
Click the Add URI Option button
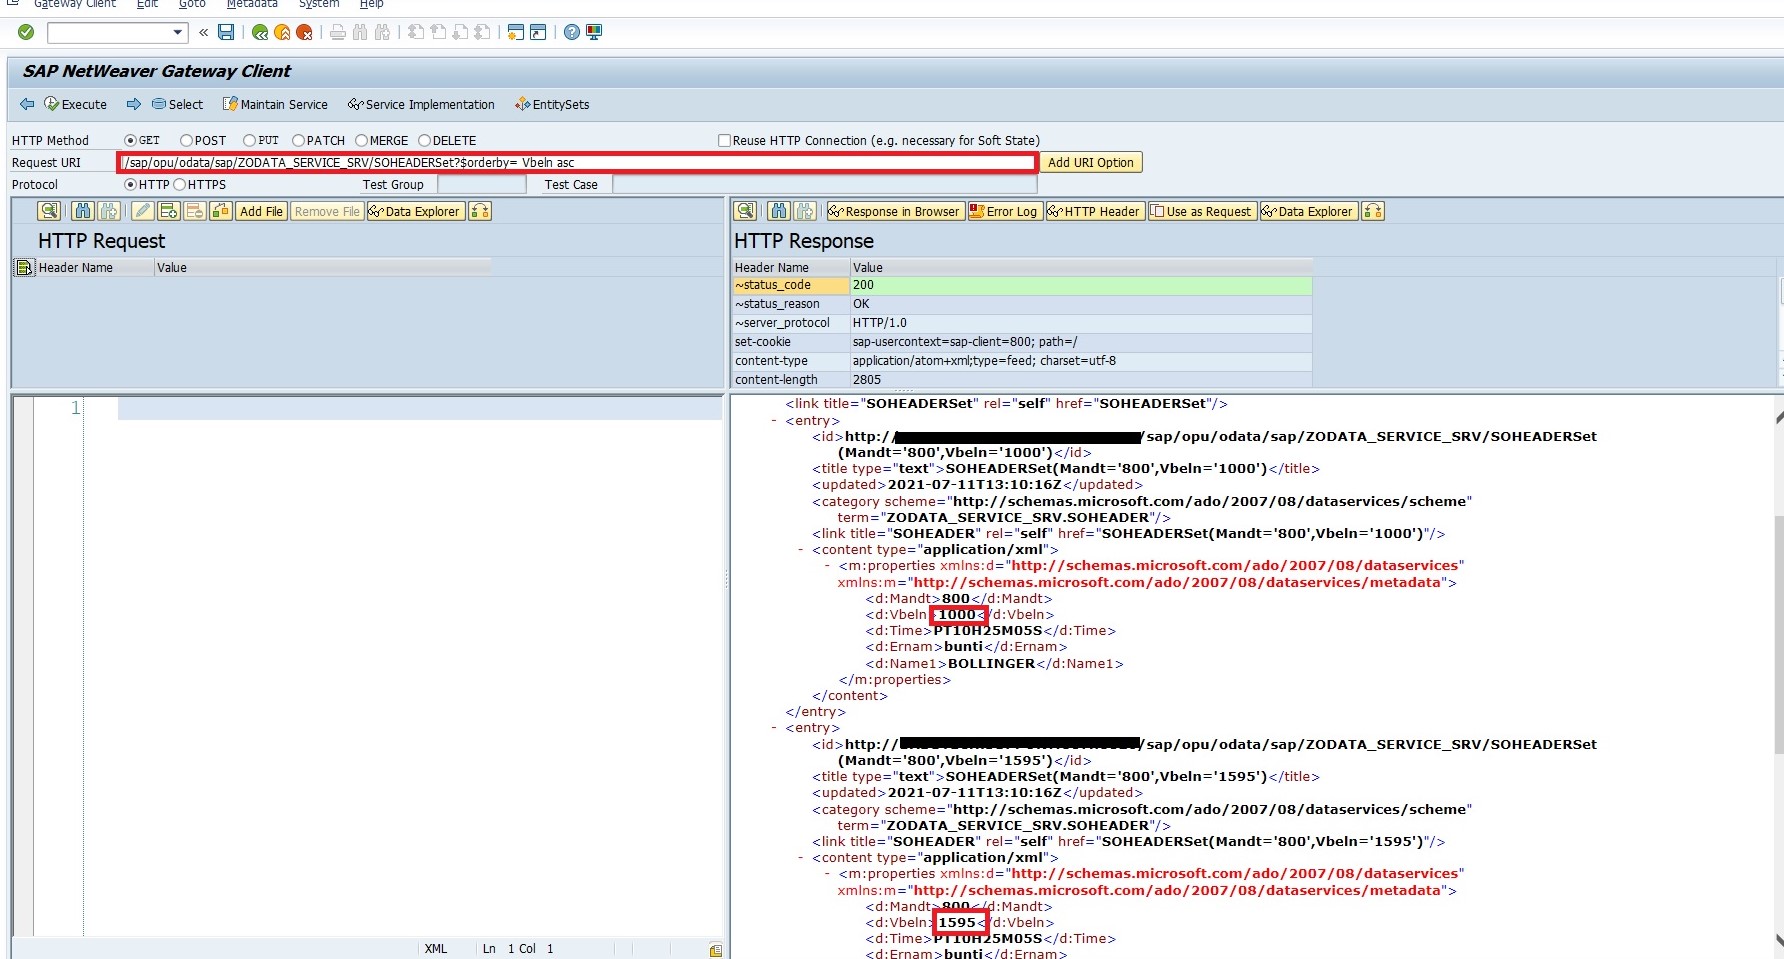point(1091,162)
